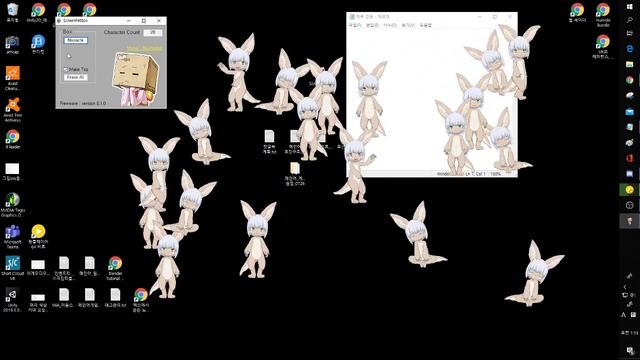Launch Avast Cleanup from the desktop

12,78
